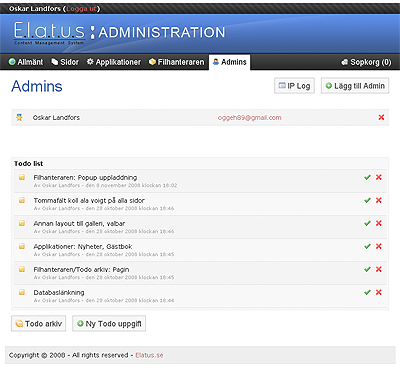This screenshot has width=400, height=369.
Task: Delete the 'Databaslänkning' todo
Action: [379, 292]
